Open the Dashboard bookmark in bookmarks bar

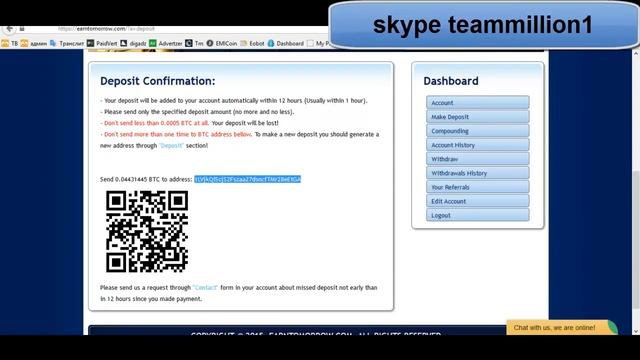click(x=286, y=43)
